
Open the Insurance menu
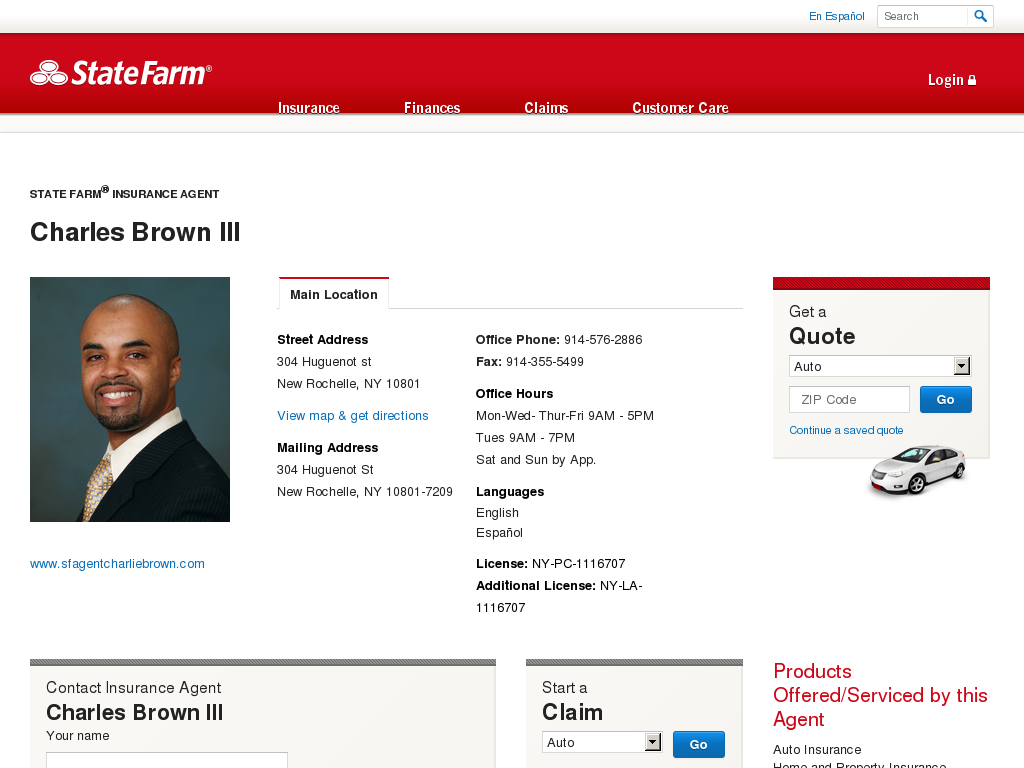pyautogui.click(x=308, y=108)
